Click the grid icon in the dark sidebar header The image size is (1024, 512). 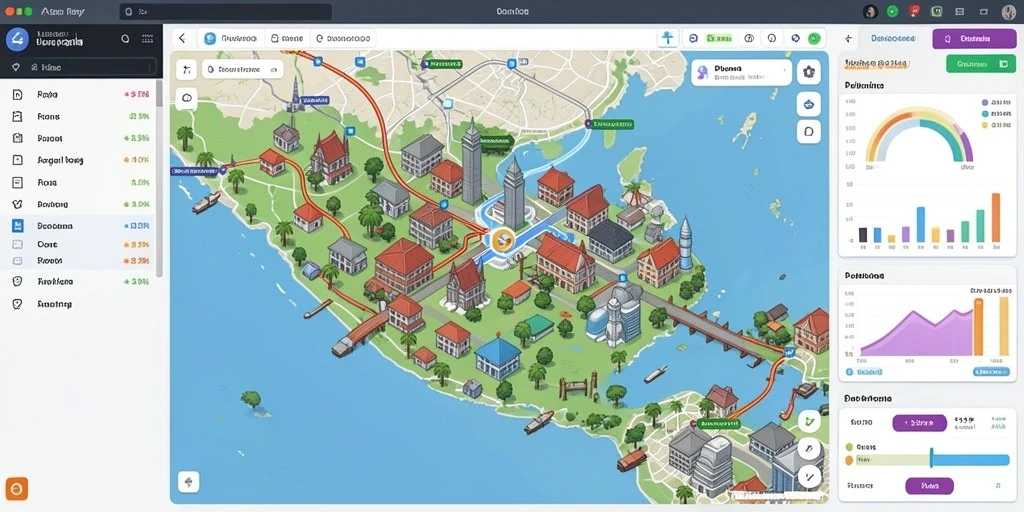[147, 39]
